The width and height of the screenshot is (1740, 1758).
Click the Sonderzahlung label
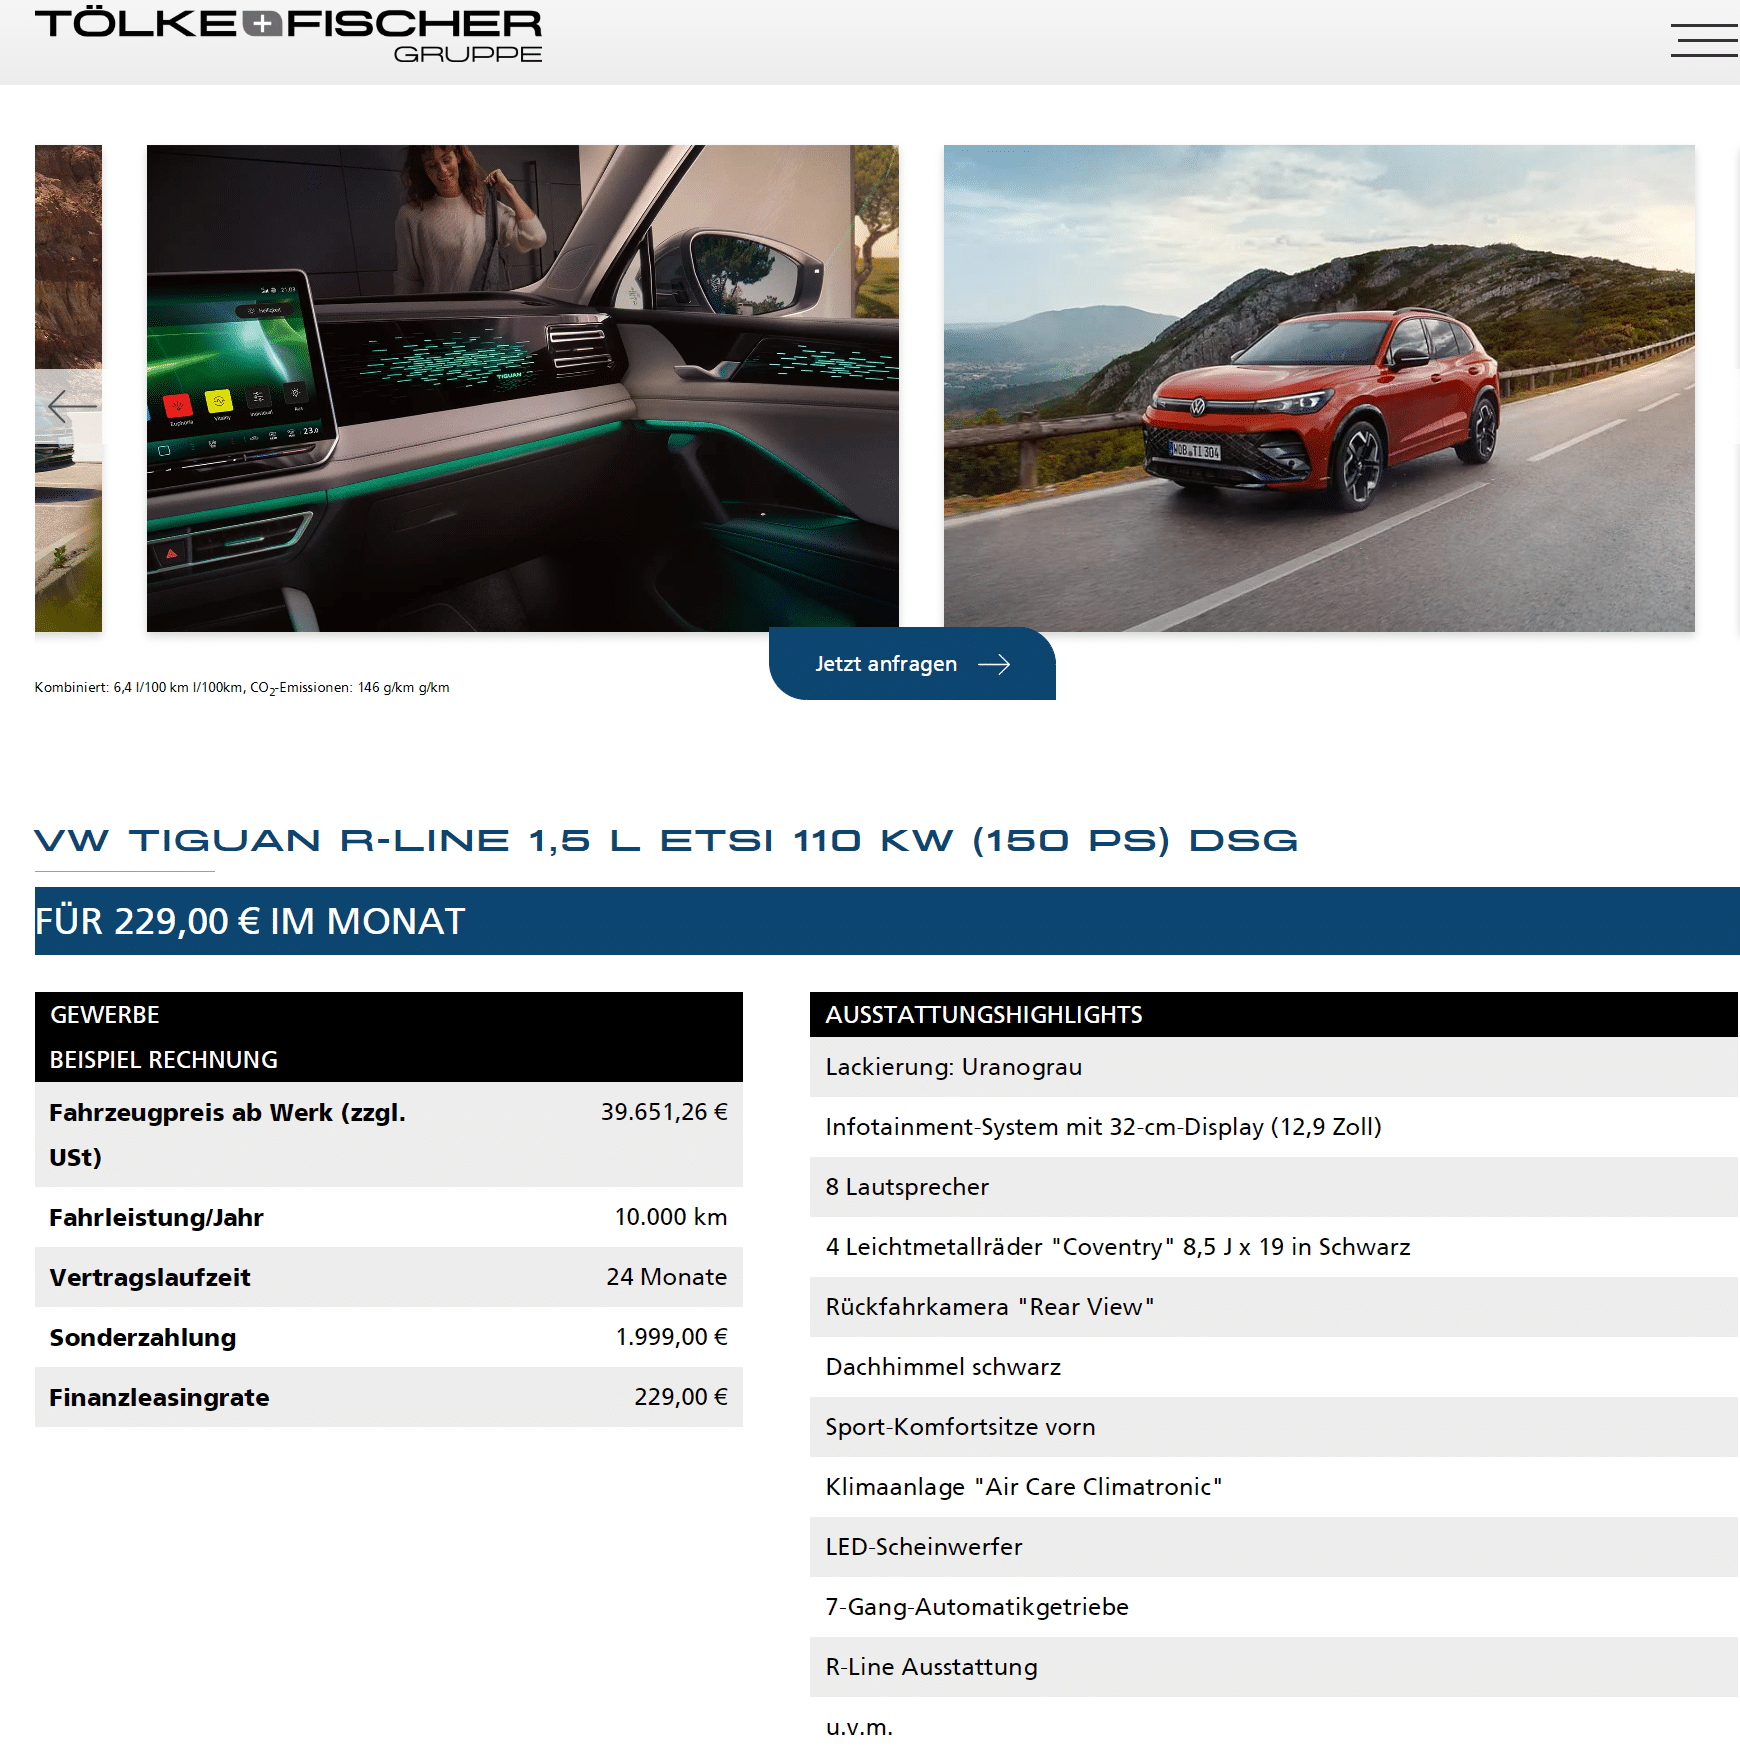143,1337
